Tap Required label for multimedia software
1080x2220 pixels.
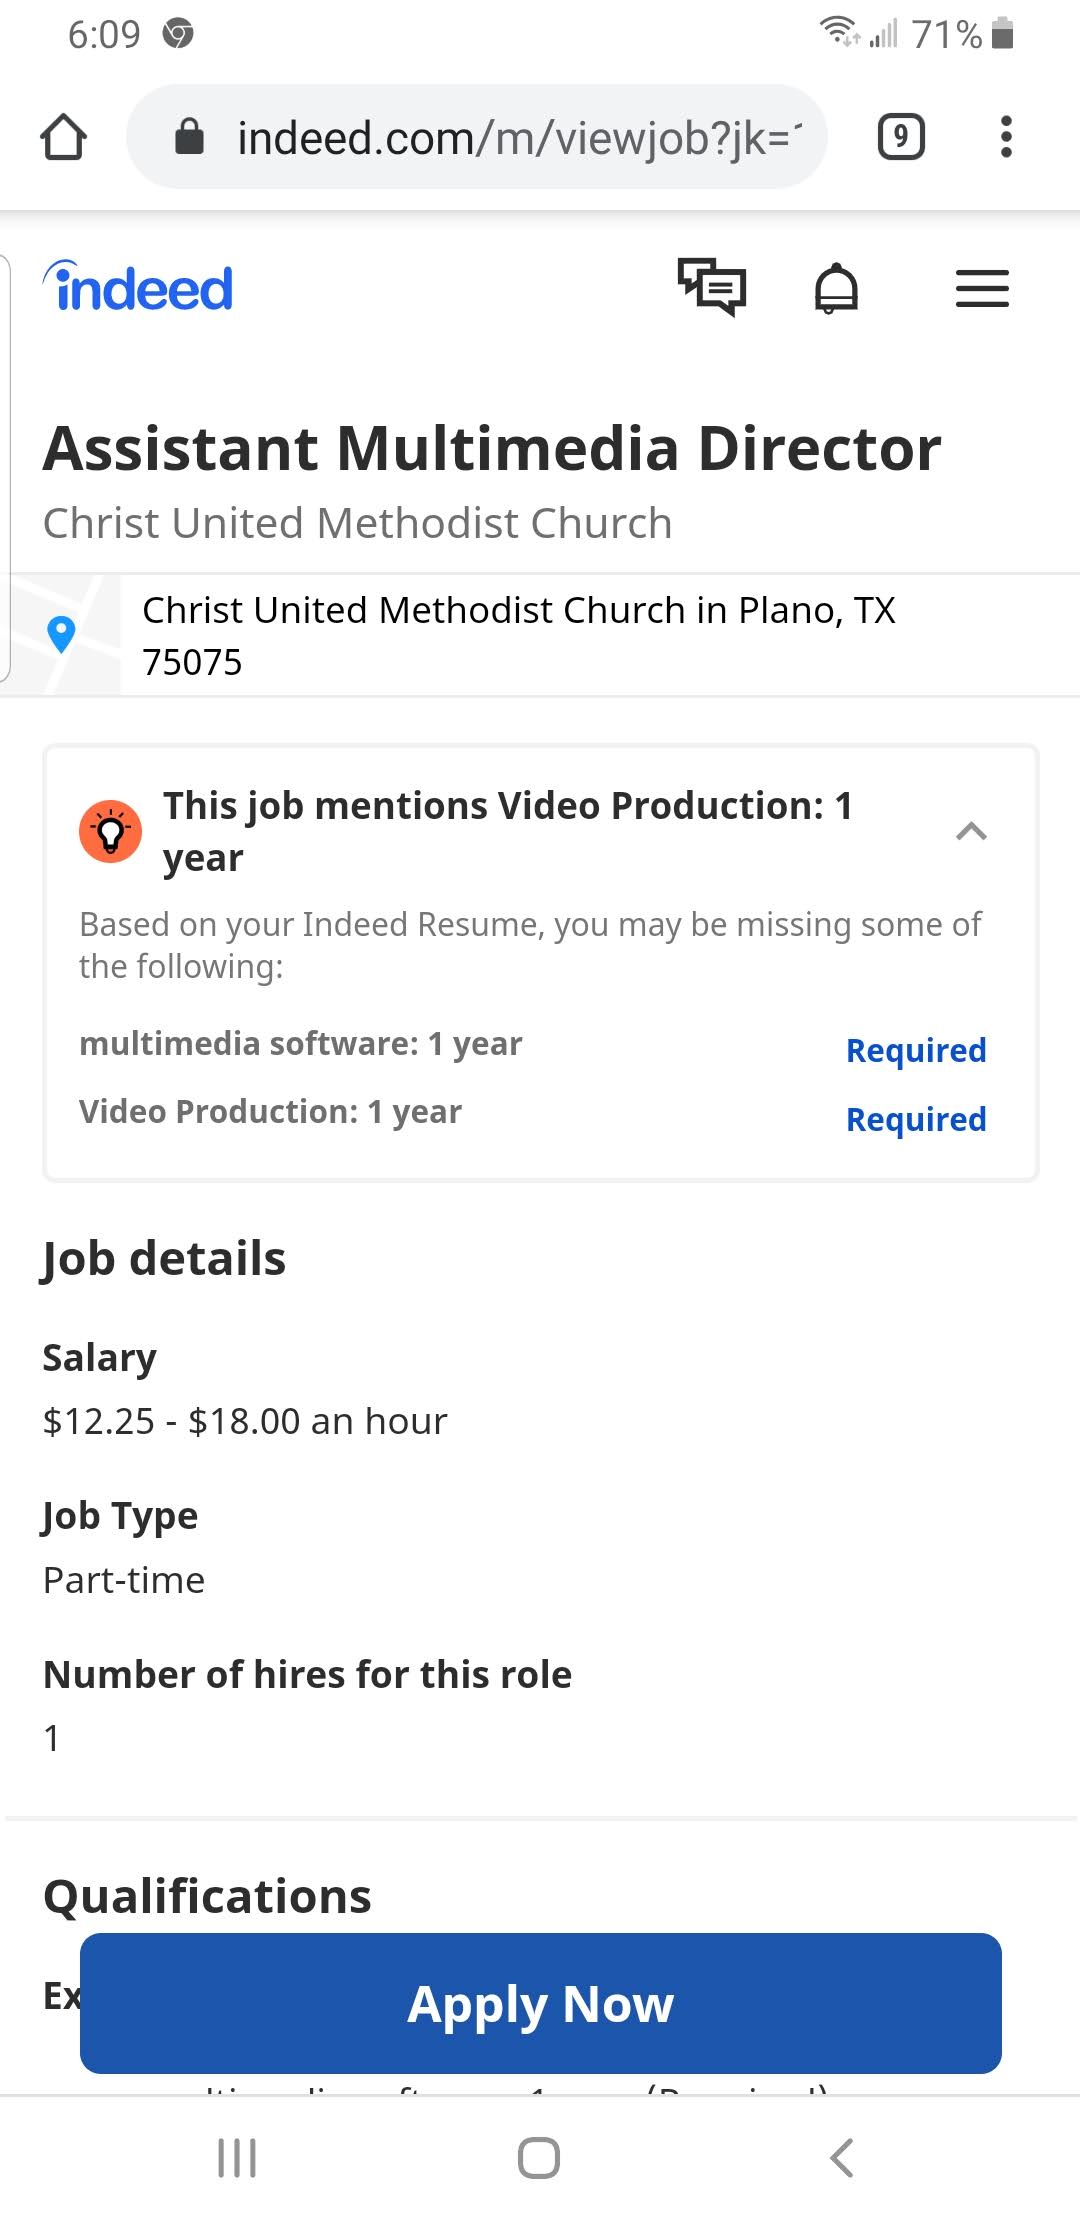(915, 1050)
